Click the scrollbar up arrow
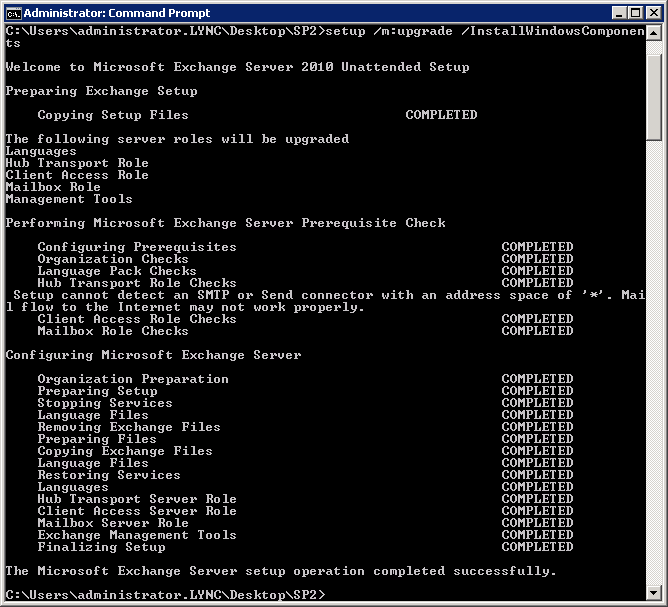 654,33
